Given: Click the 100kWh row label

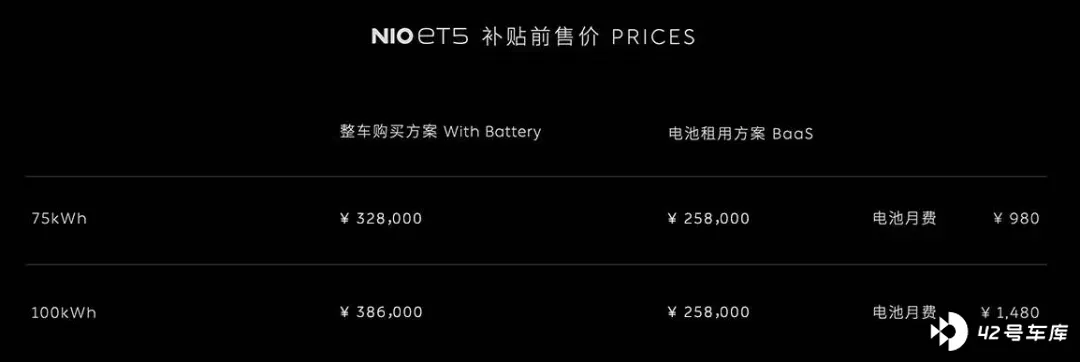Looking at the screenshot, I should [63, 312].
